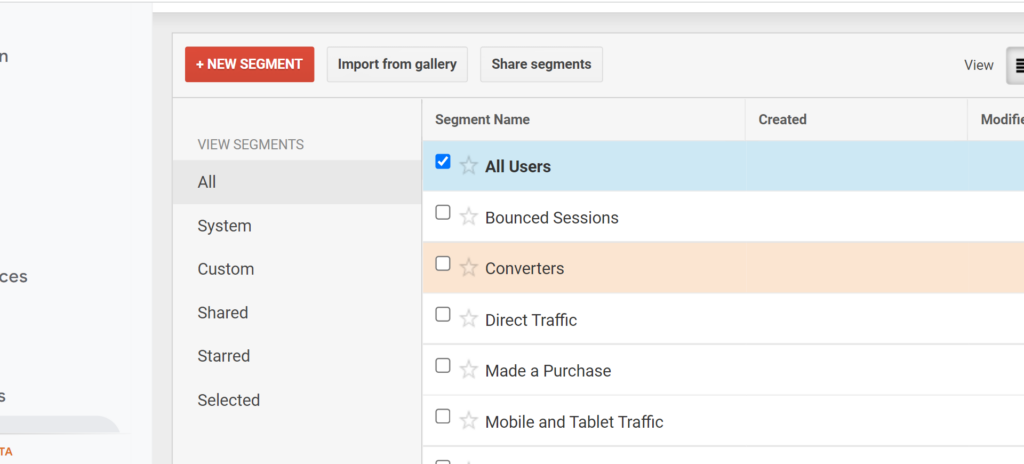
Task: Filter to Starred segments
Action: tap(297, 356)
